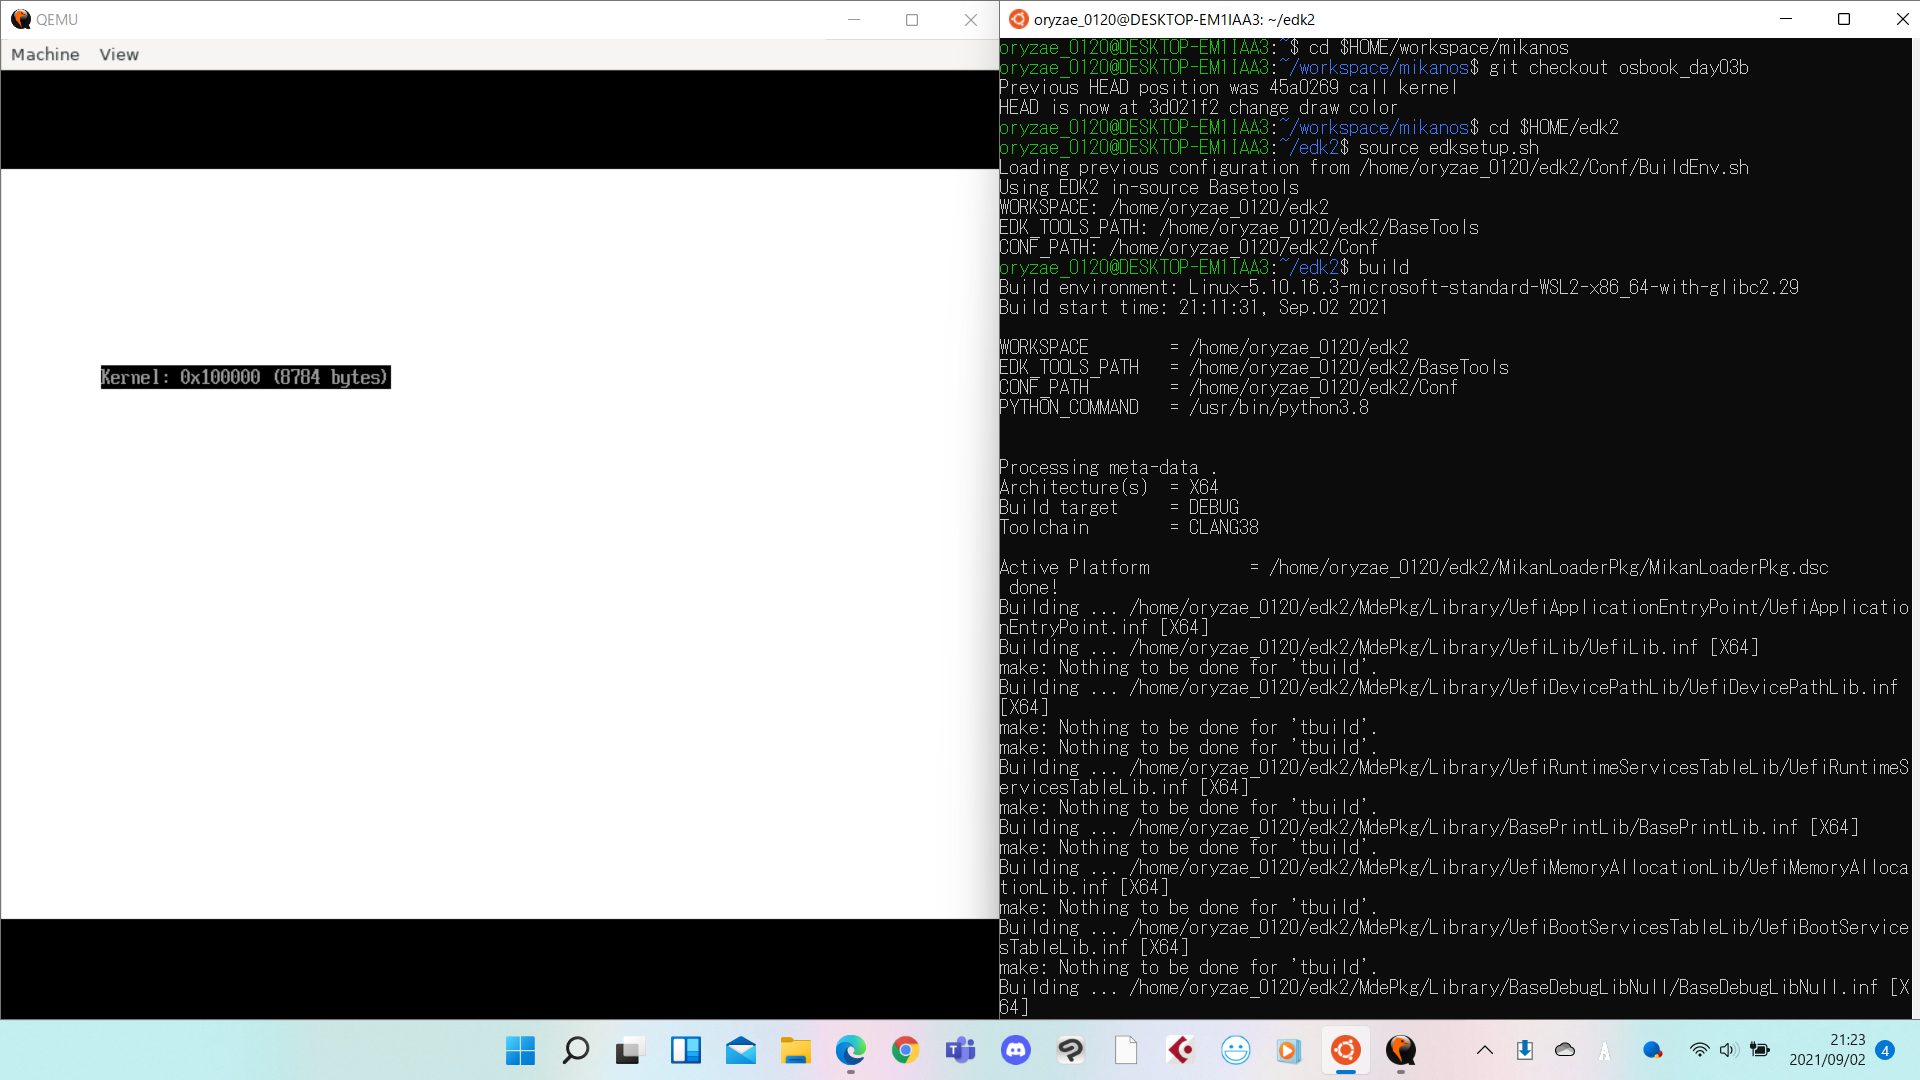The image size is (1920, 1080).
Task: Expand hidden icons in the system tray
Action: (x=1485, y=1051)
